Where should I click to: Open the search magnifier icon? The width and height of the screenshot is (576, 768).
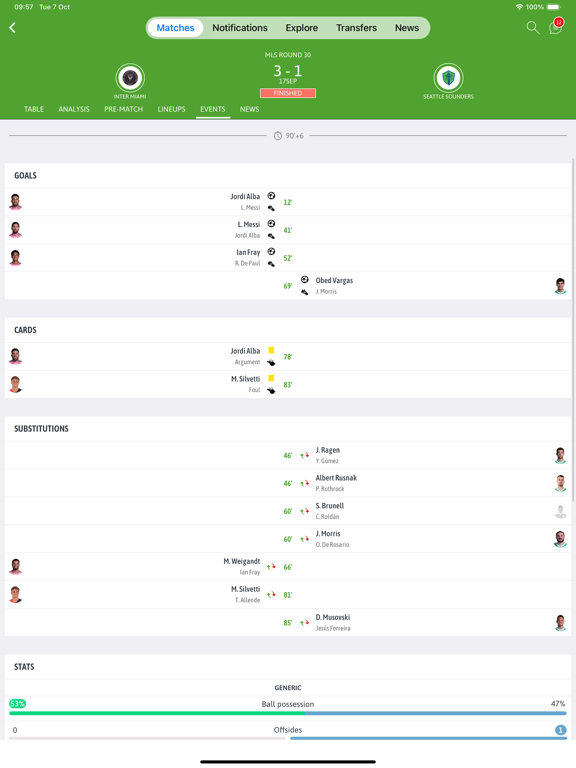532,27
